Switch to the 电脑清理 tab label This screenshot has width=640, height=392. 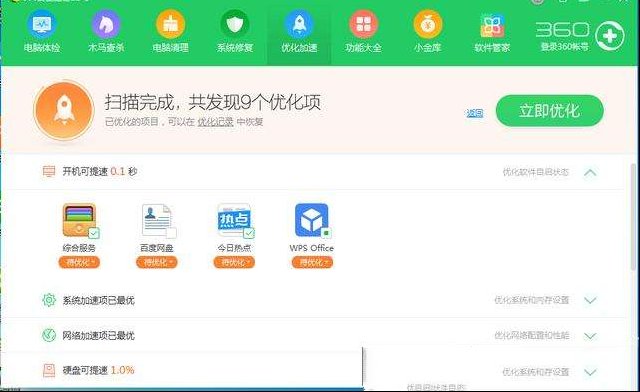[x=170, y=48]
